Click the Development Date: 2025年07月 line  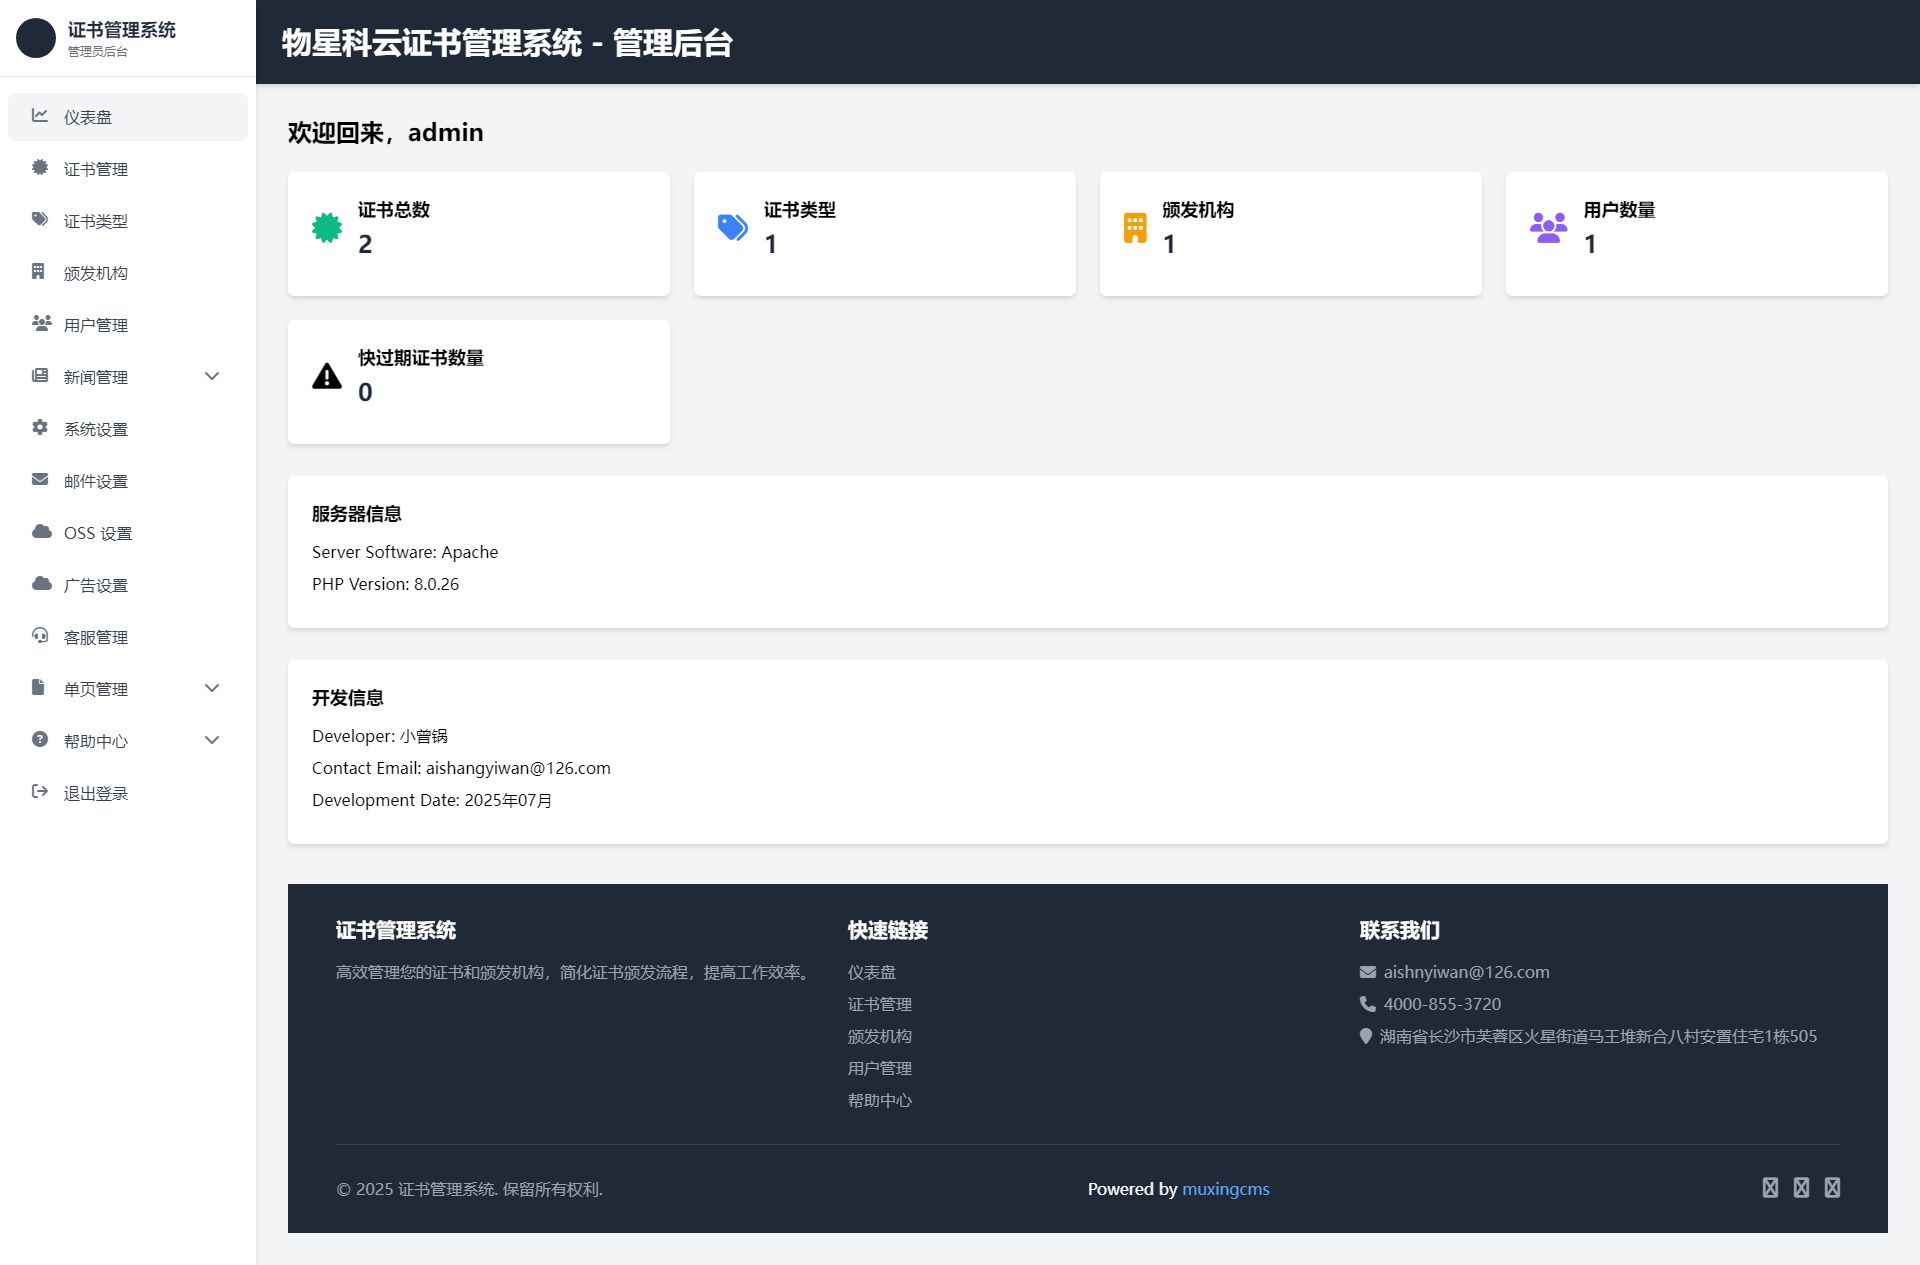tap(432, 800)
